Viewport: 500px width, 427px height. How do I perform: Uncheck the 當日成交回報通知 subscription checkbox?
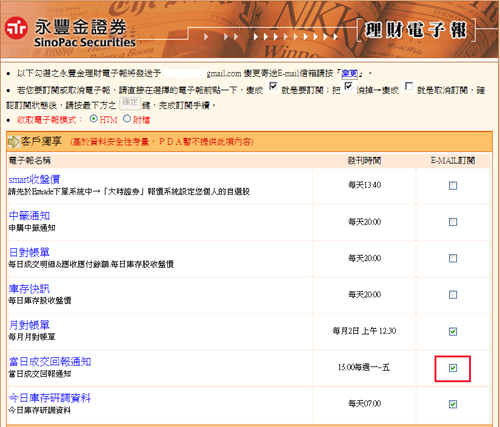click(453, 368)
